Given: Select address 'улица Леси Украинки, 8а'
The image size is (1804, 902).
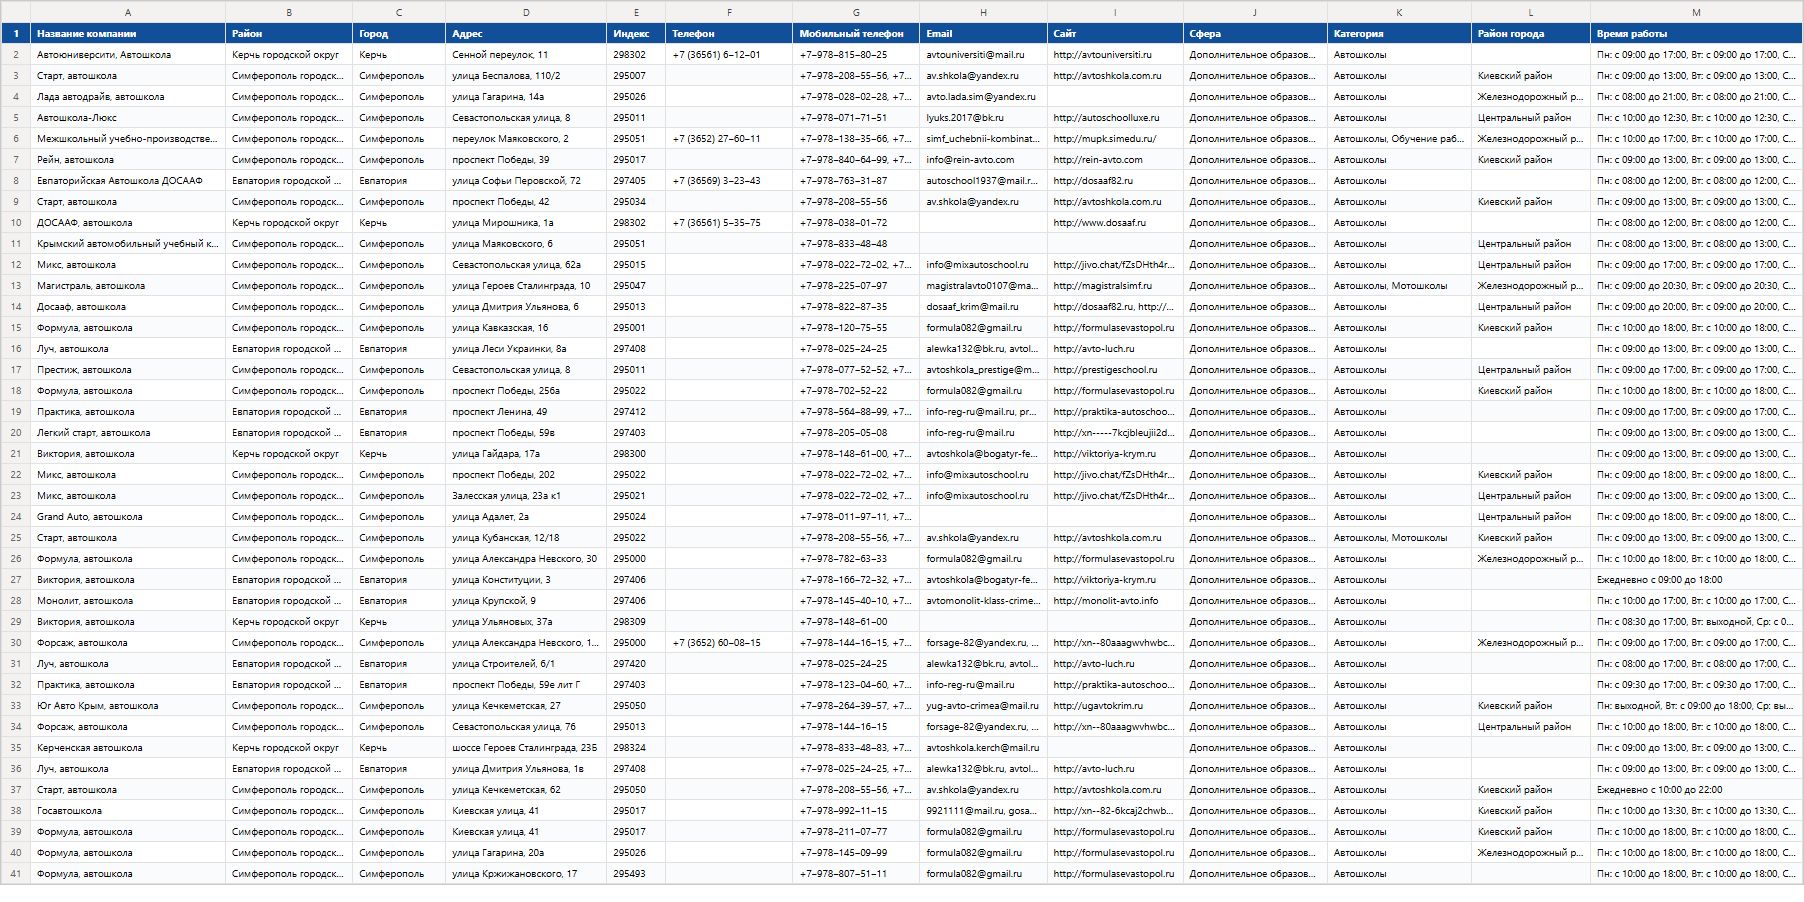Looking at the screenshot, I should point(526,349).
